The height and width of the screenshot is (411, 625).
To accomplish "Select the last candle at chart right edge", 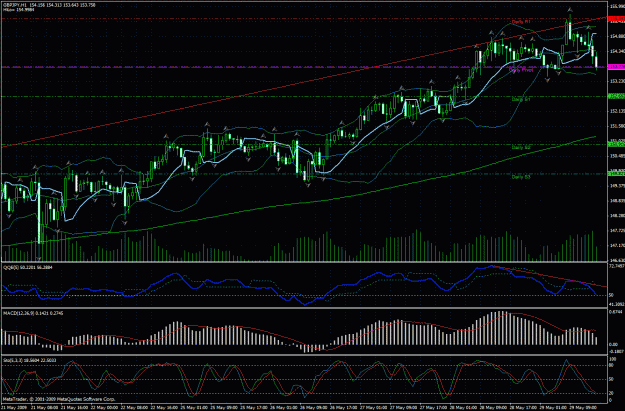I will pos(596,61).
